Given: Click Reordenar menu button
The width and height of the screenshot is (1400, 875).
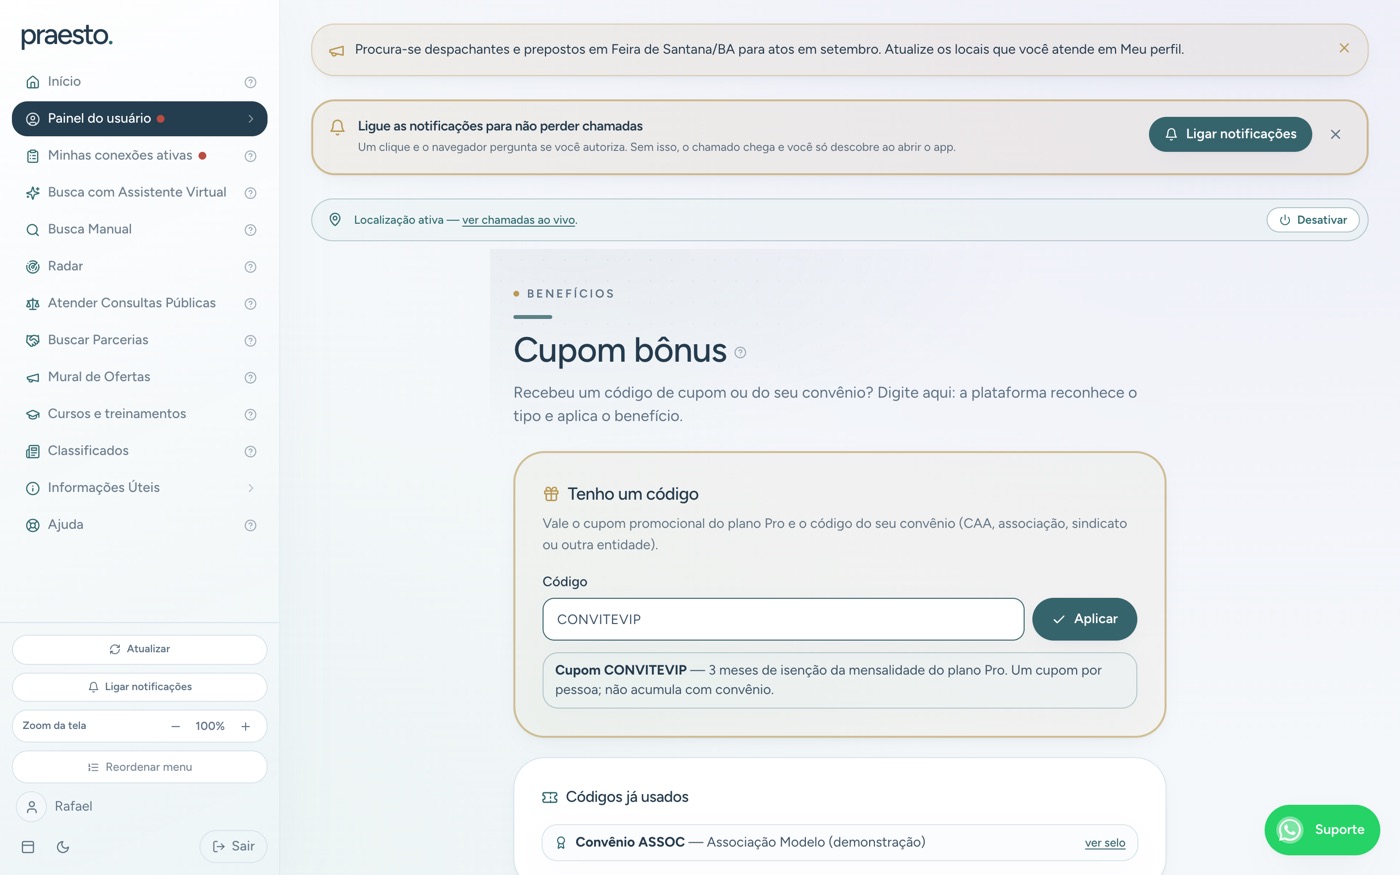Looking at the screenshot, I should pos(139,767).
